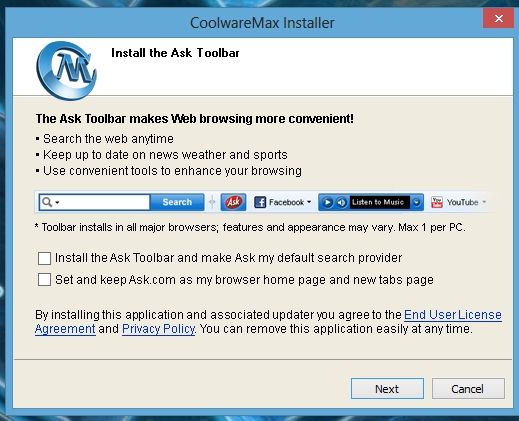
Task: Click the CoolwareMax Installer title text
Action: coord(262,23)
